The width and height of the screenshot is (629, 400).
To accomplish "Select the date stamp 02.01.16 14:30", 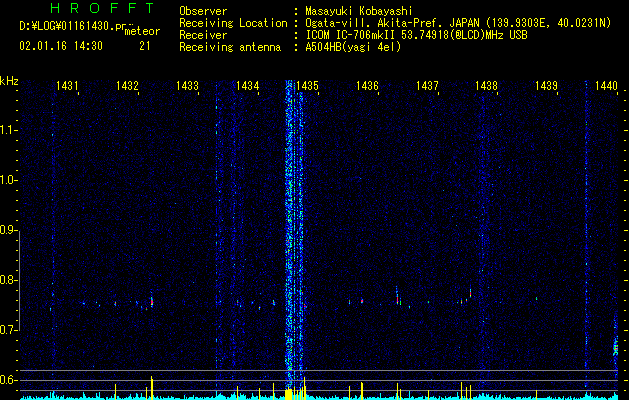I will [x=61, y=46].
